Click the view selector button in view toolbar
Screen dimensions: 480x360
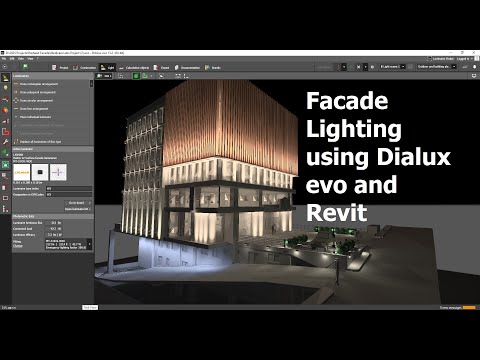point(104,76)
